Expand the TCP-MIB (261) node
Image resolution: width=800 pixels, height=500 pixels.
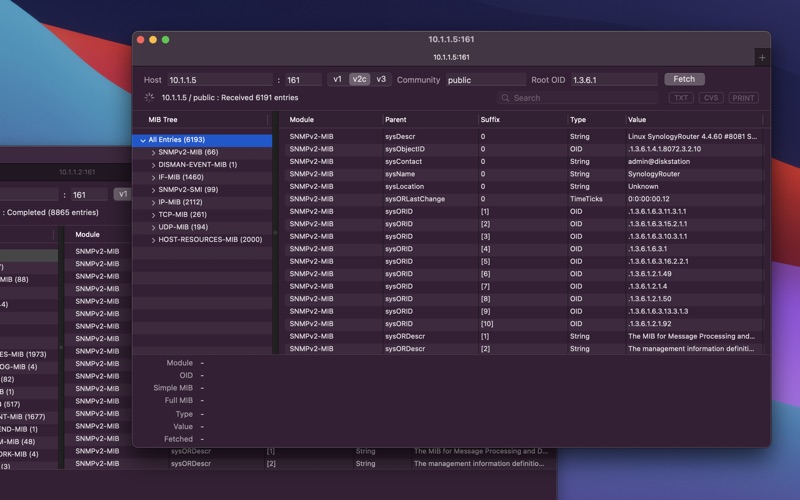(153, 215)
